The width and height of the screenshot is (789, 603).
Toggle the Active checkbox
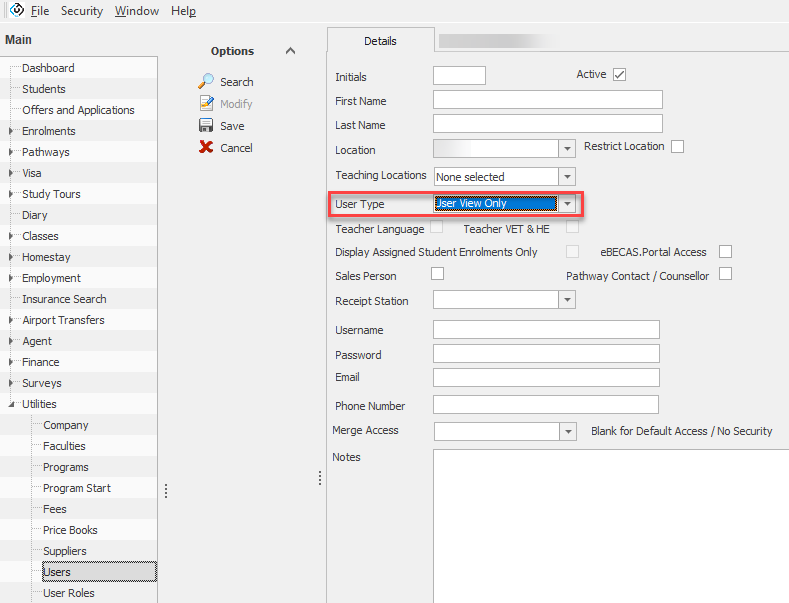coord(620,75)
